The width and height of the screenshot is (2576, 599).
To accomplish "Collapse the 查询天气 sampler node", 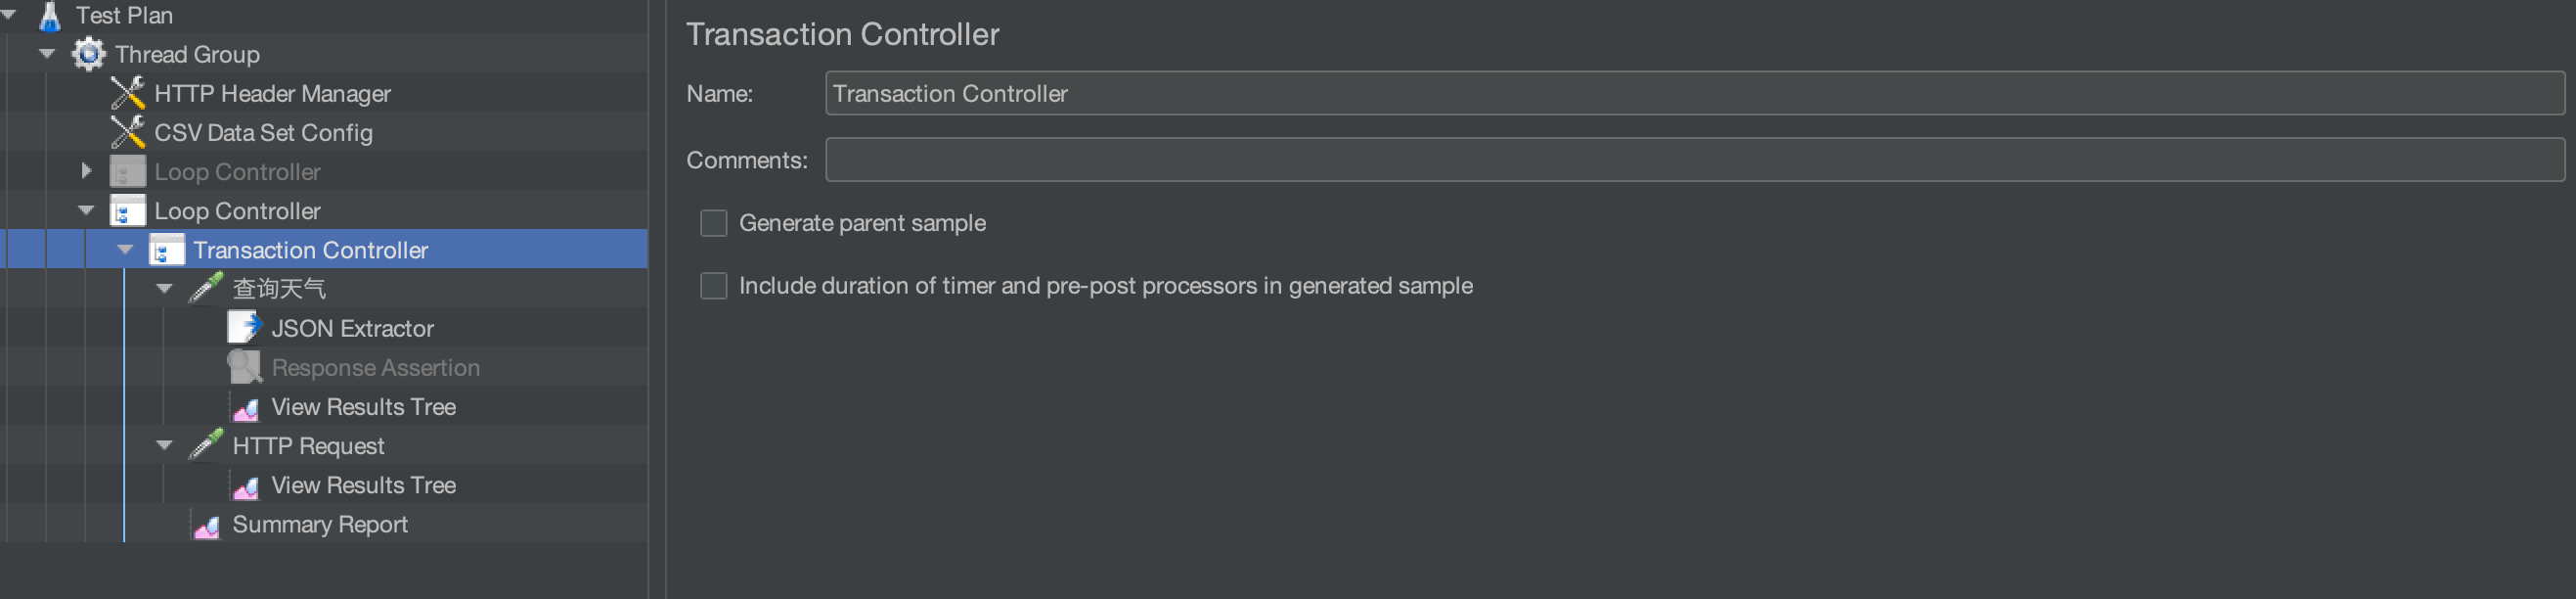I will pos(164,289).
